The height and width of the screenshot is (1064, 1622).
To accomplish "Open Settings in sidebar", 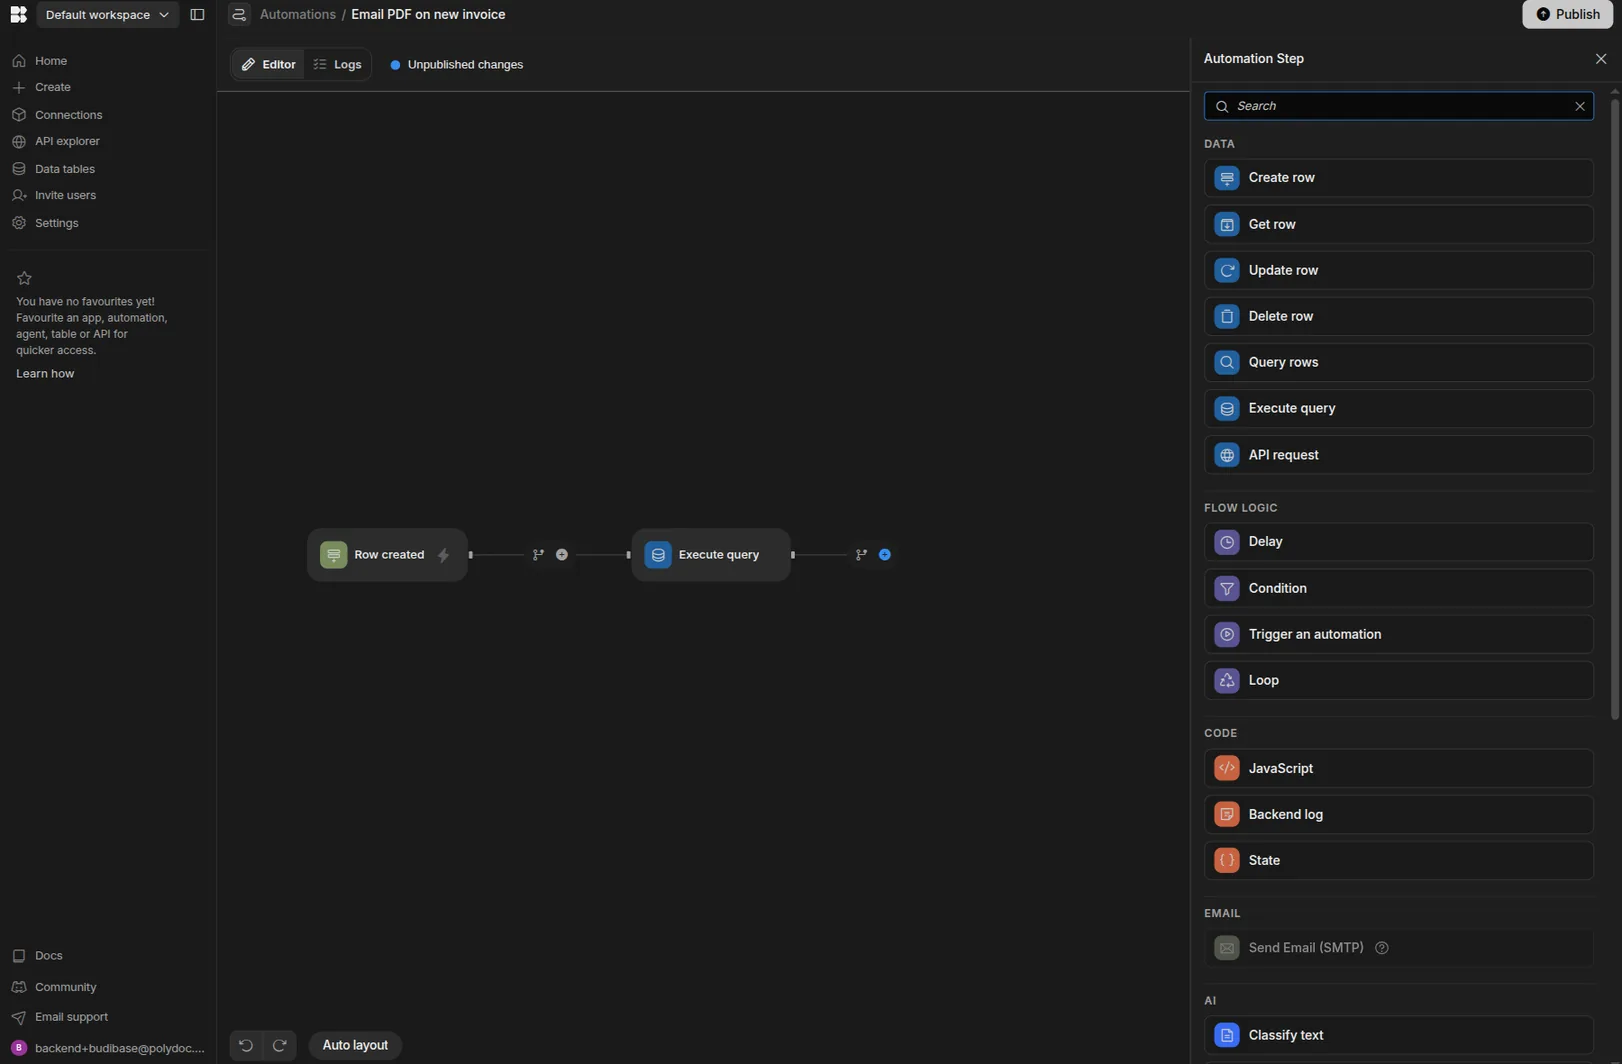I will [x=56, y=223].
